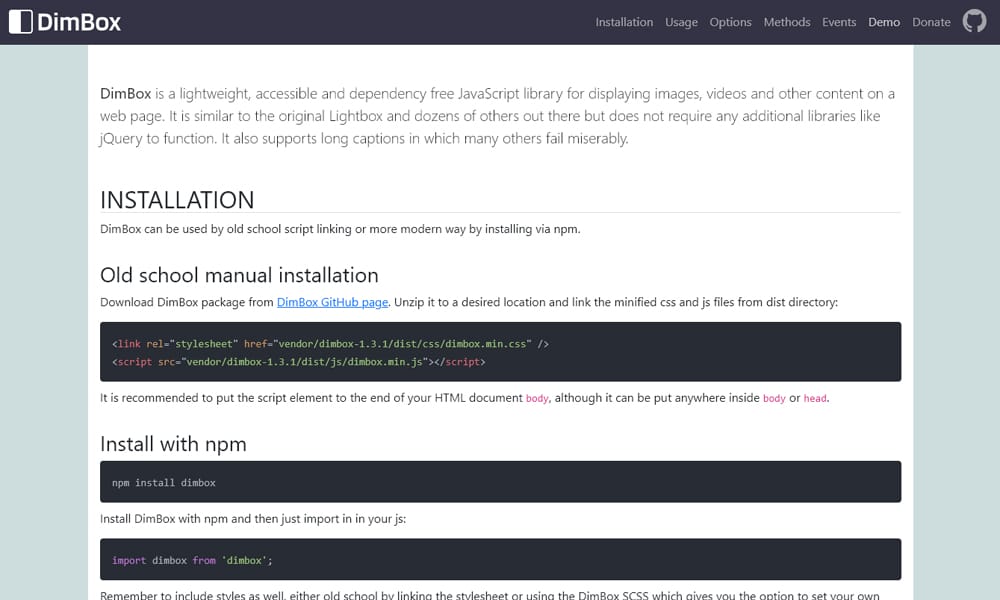Click the pink 'head' inline code word
Image resolution: width=1000 pixels, height=600 pixels.
[x=814, y=399]
